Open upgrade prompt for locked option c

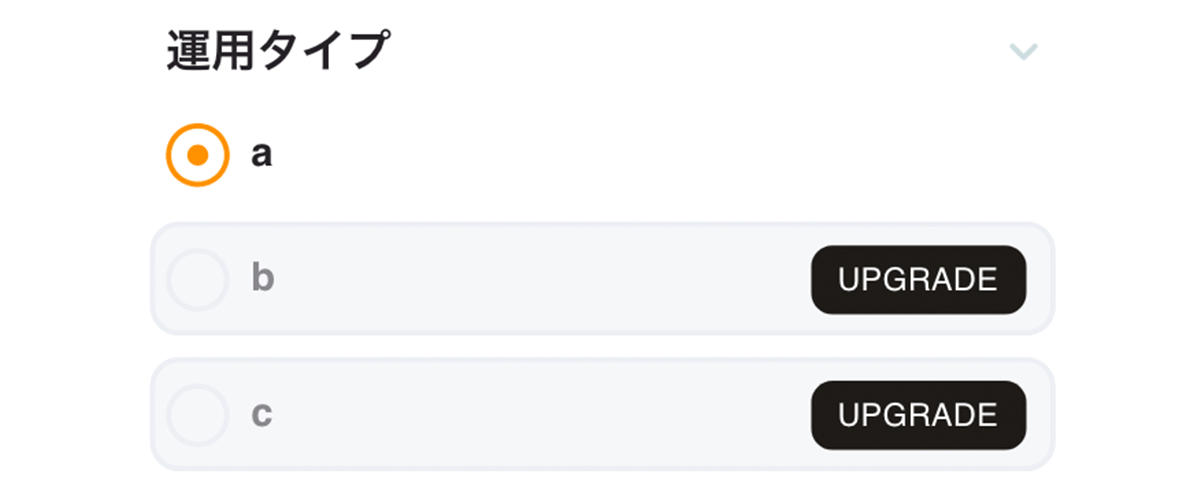(918, 415)
